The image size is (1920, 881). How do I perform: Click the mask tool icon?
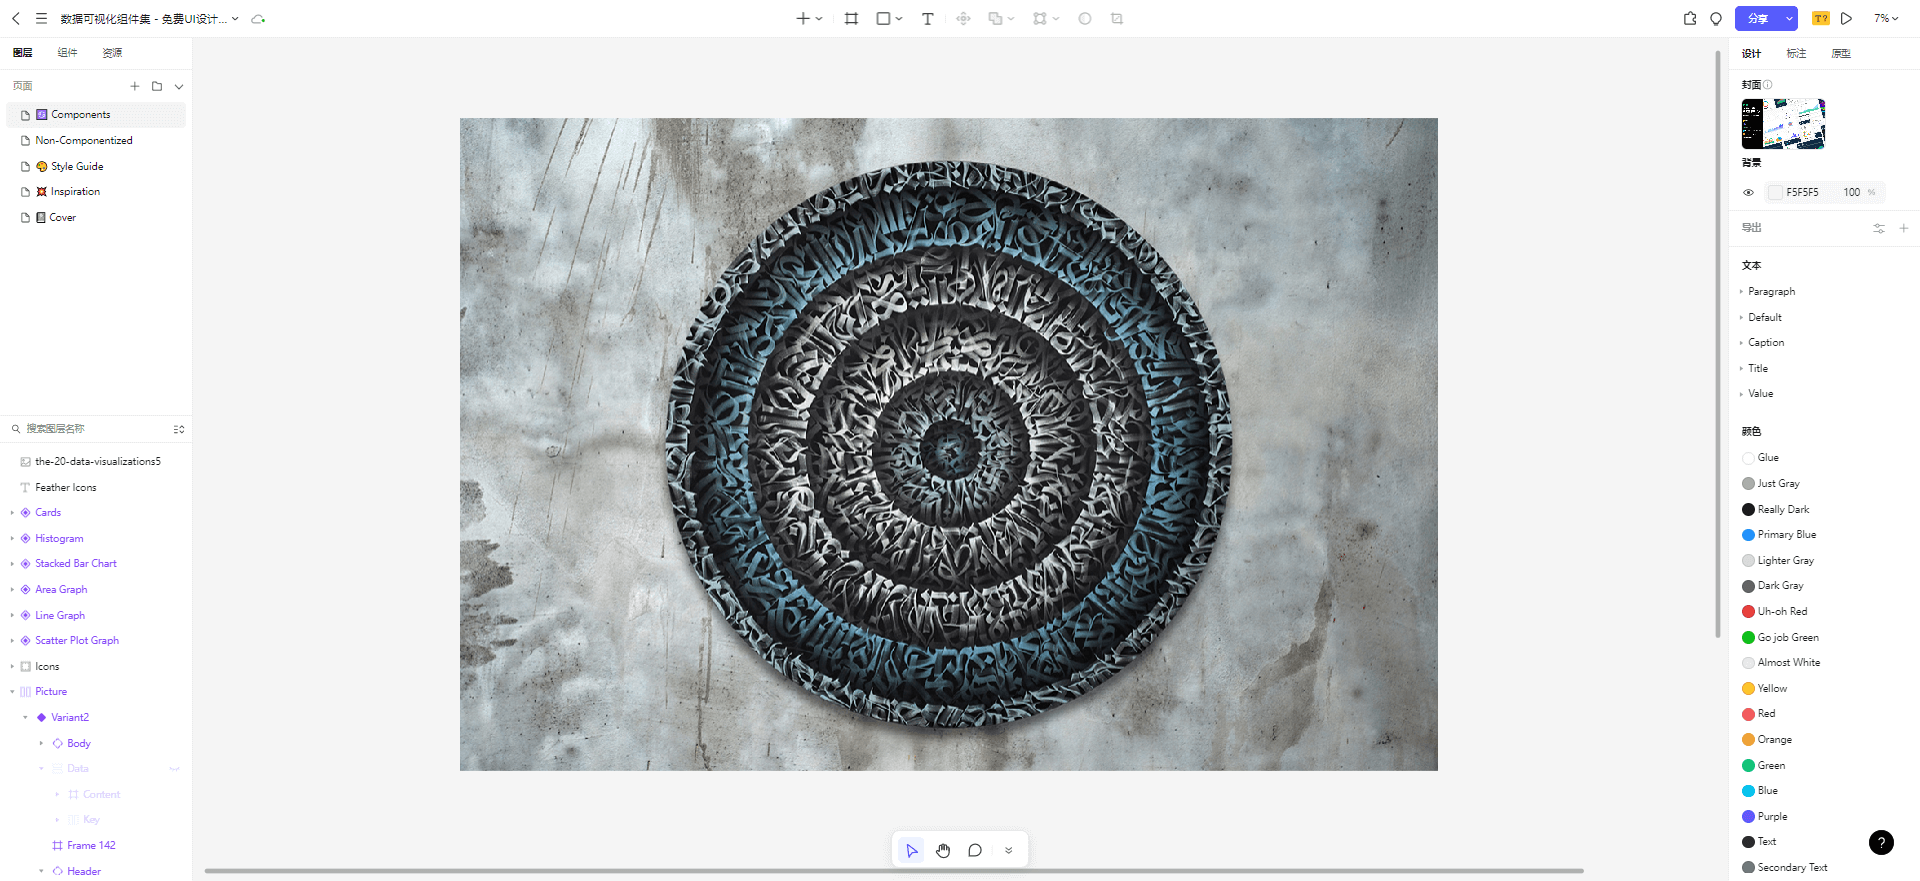pos(1040,18)
